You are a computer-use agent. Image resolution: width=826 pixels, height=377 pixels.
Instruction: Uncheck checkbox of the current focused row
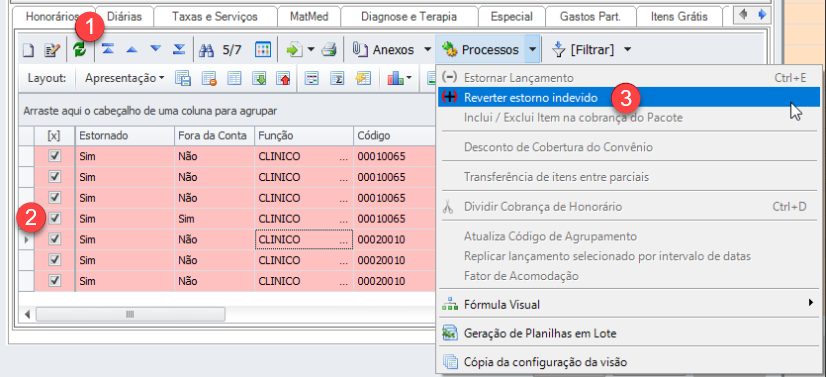[x=55, y=239]
